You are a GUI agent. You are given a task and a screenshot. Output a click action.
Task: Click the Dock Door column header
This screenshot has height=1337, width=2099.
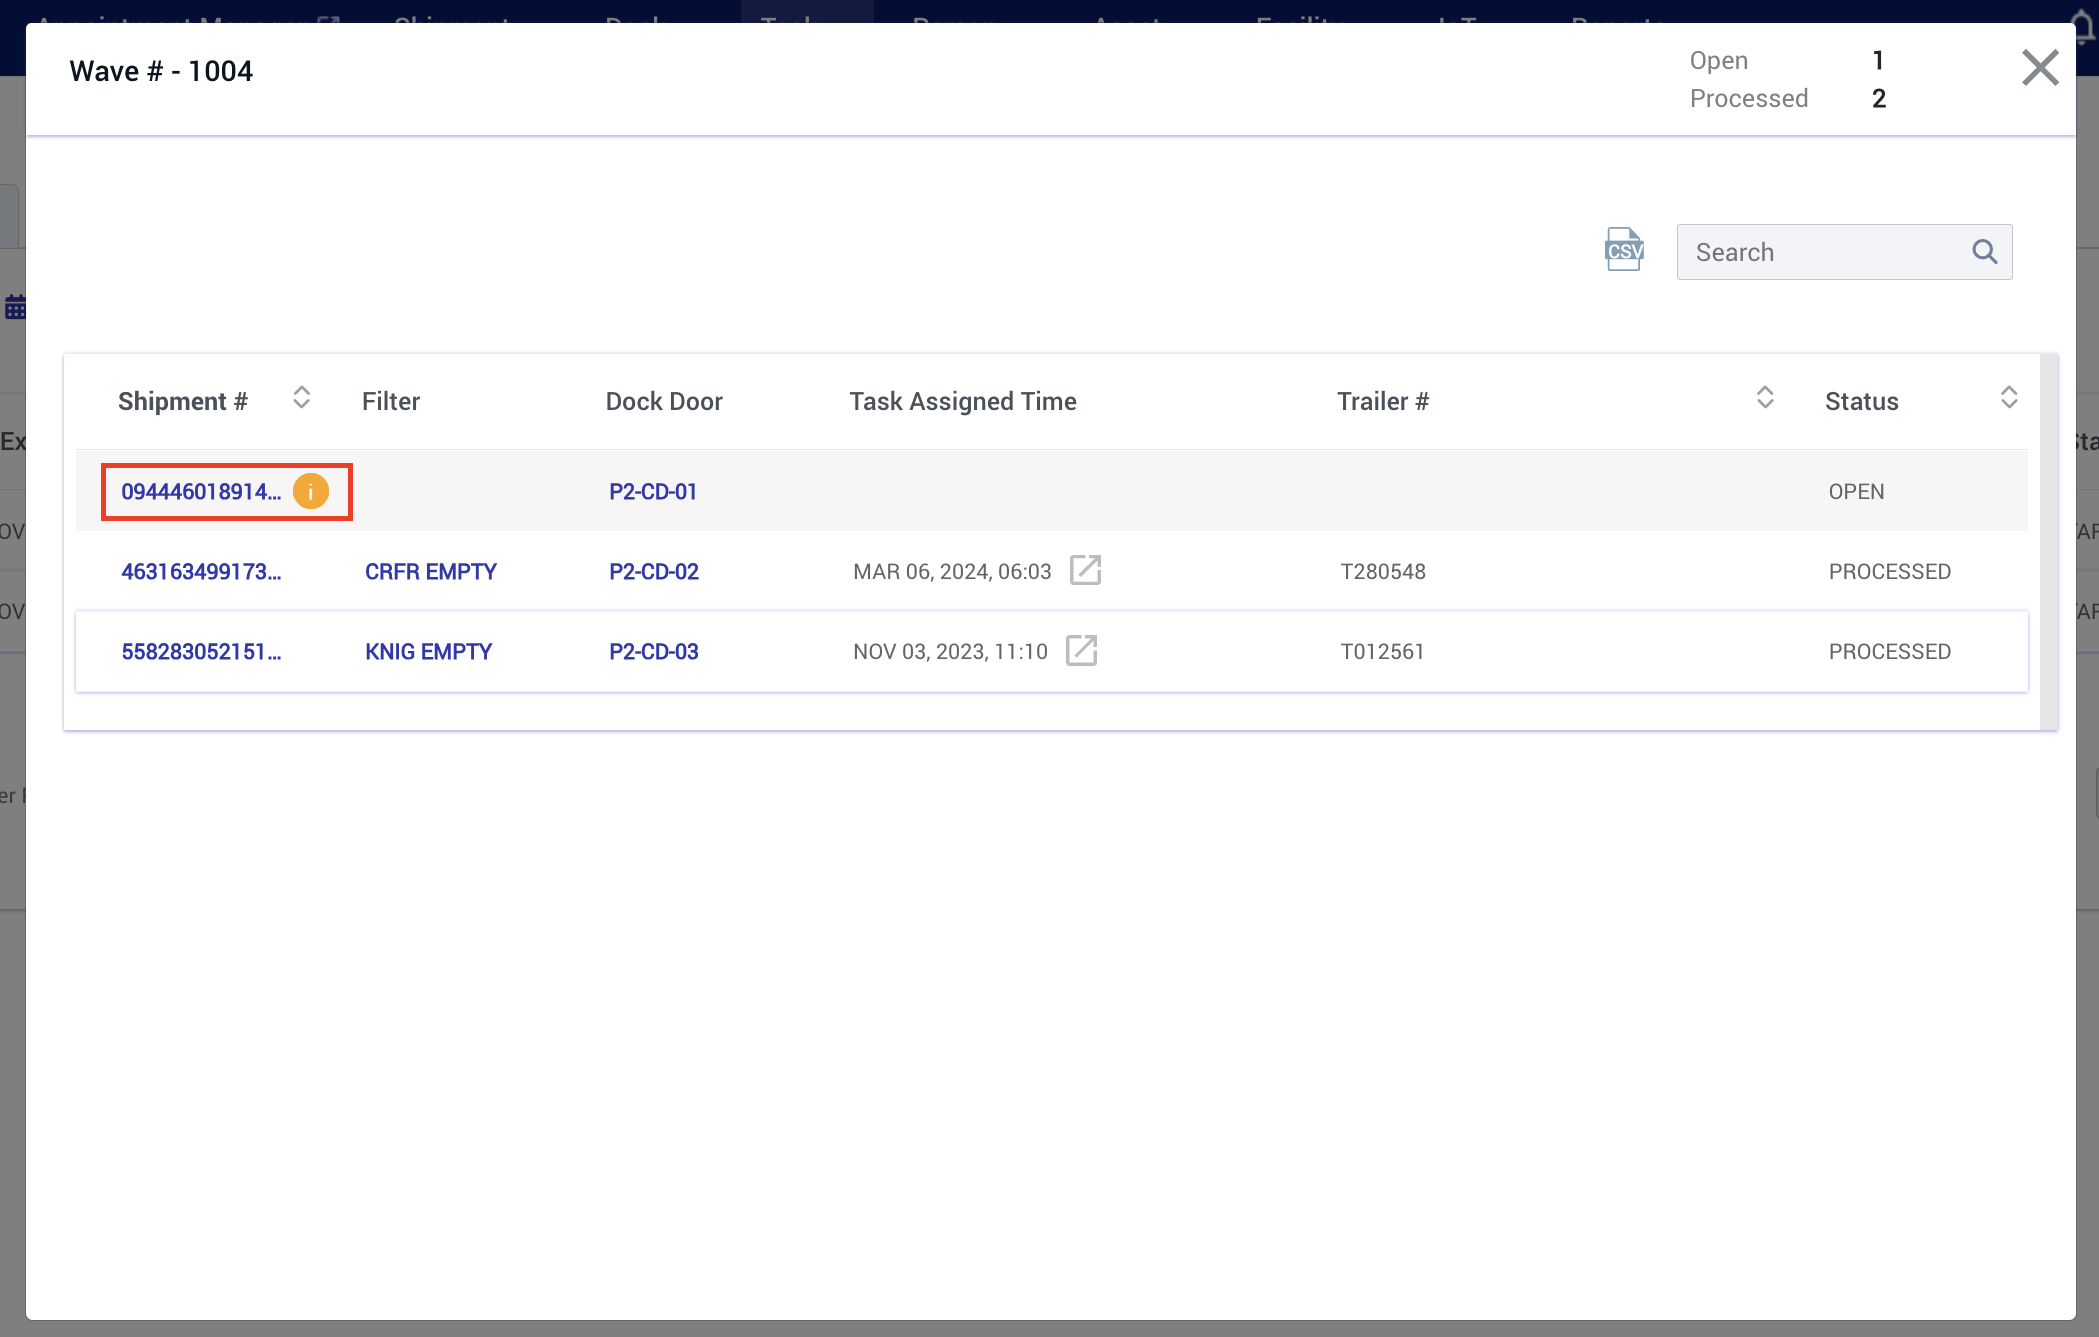pyautogui.click(x=664, y=401)
